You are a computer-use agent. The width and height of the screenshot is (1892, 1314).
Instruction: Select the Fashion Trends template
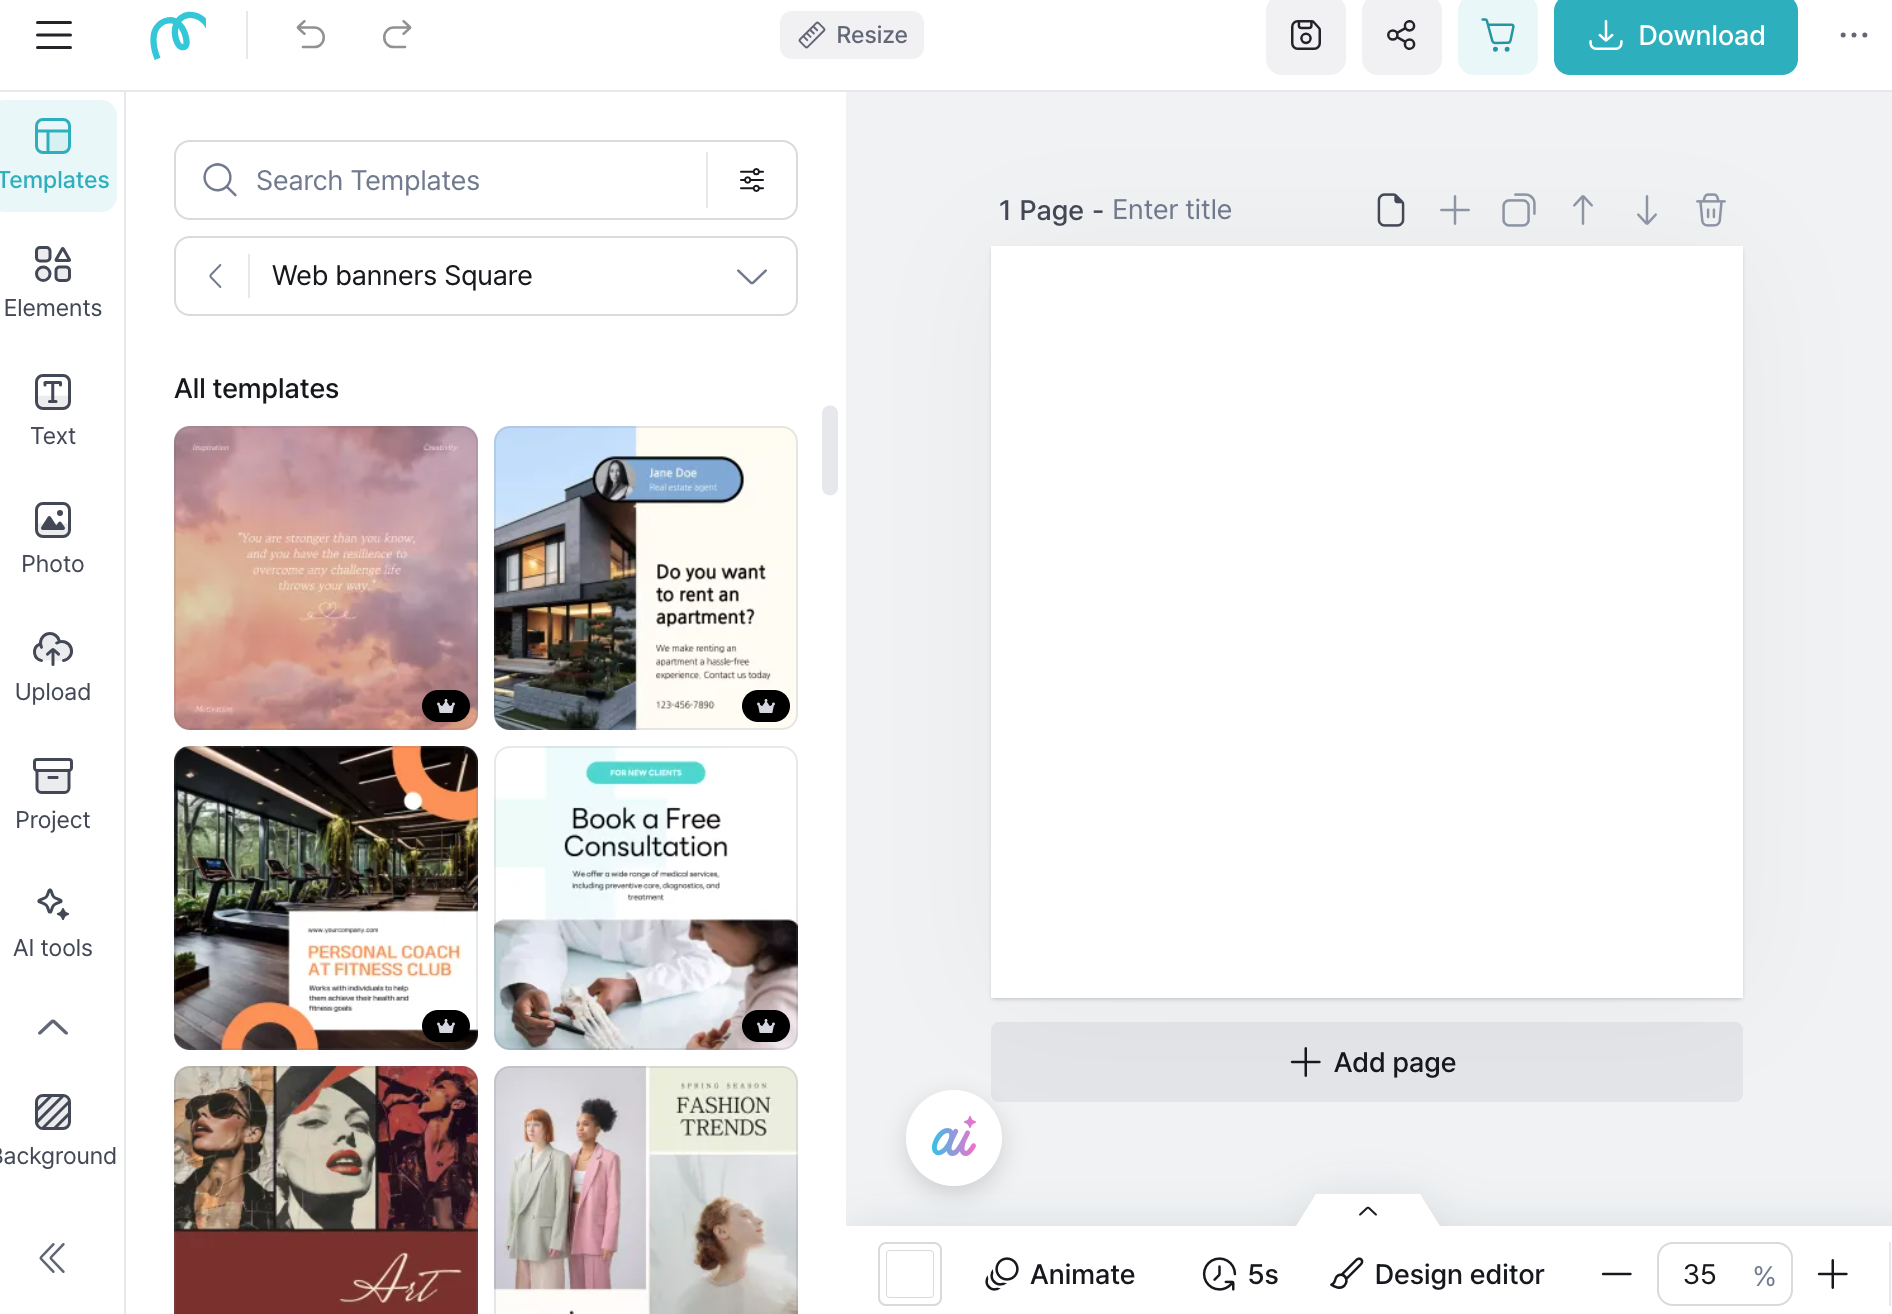(x=646, y=1190)
